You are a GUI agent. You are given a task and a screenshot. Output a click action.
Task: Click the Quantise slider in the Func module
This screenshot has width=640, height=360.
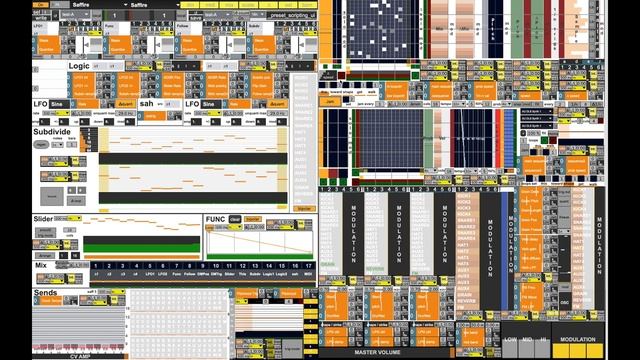tap(121, 49)
